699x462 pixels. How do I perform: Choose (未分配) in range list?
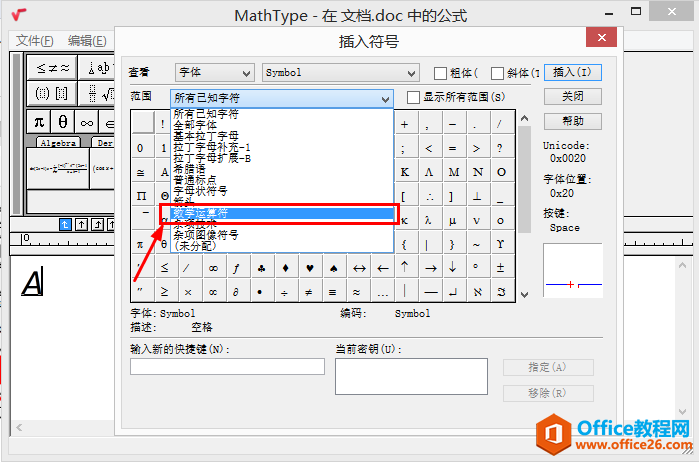click(282, 246)
